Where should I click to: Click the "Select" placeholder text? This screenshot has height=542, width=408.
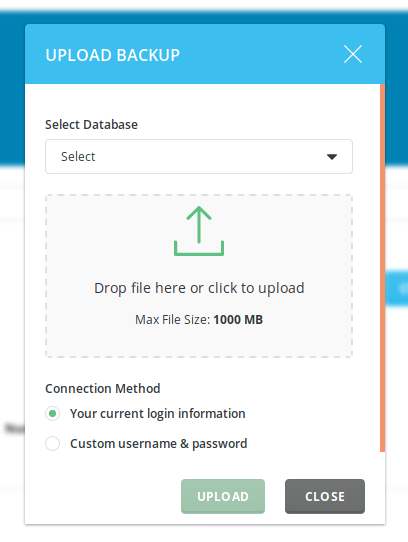coord(78,157)
